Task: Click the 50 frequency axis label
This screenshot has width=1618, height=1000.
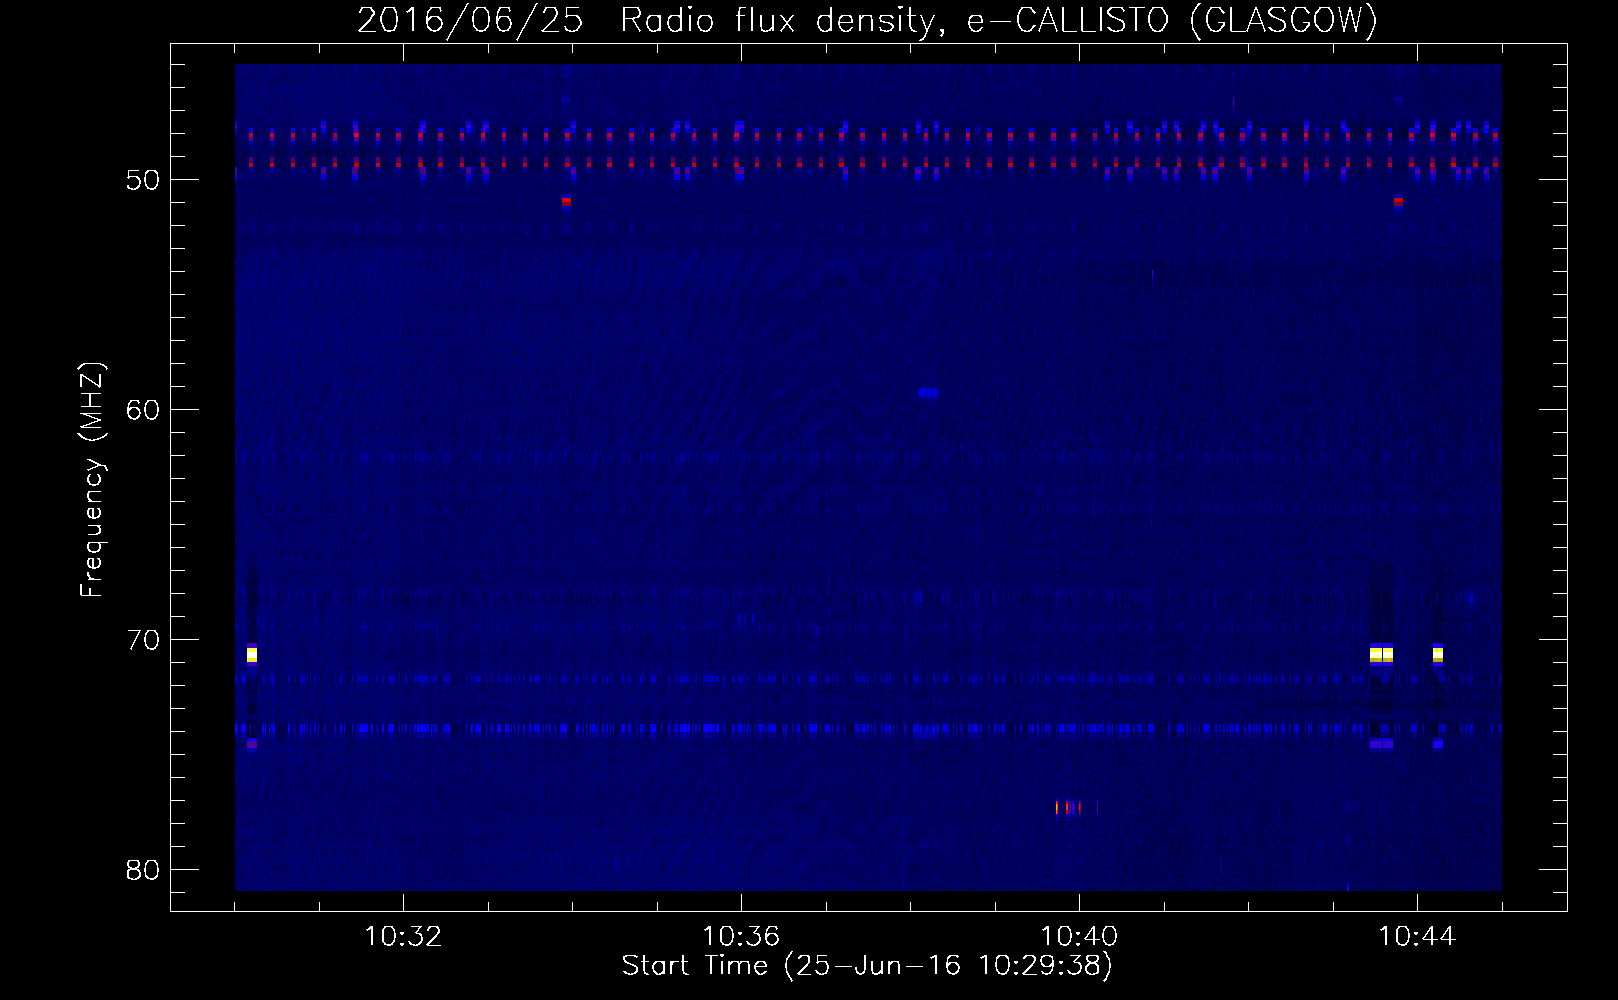Action: tap(143, 180)
